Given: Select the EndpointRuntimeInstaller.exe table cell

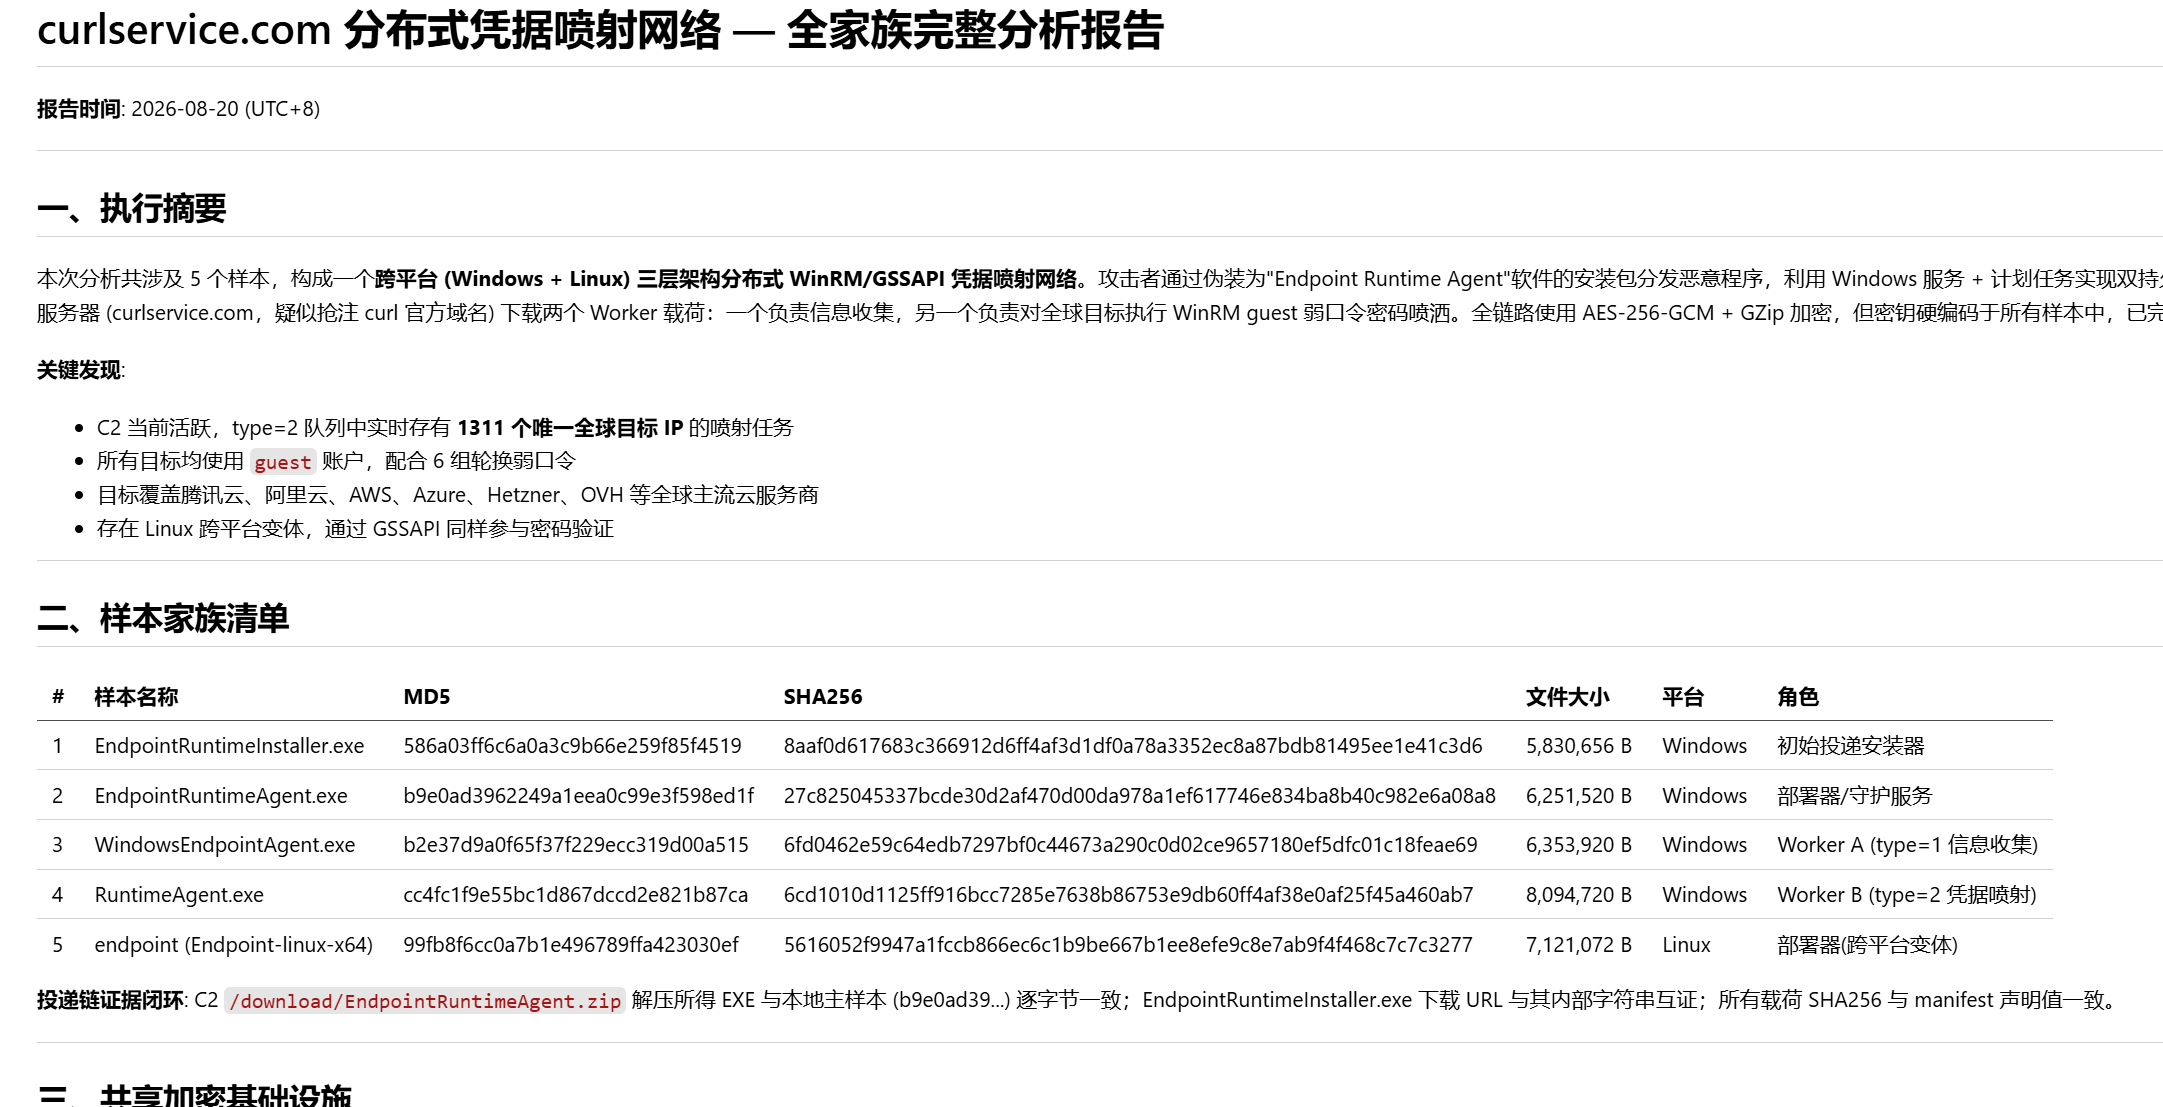Looking at the screenshot, I should click(x=229, y=746).
